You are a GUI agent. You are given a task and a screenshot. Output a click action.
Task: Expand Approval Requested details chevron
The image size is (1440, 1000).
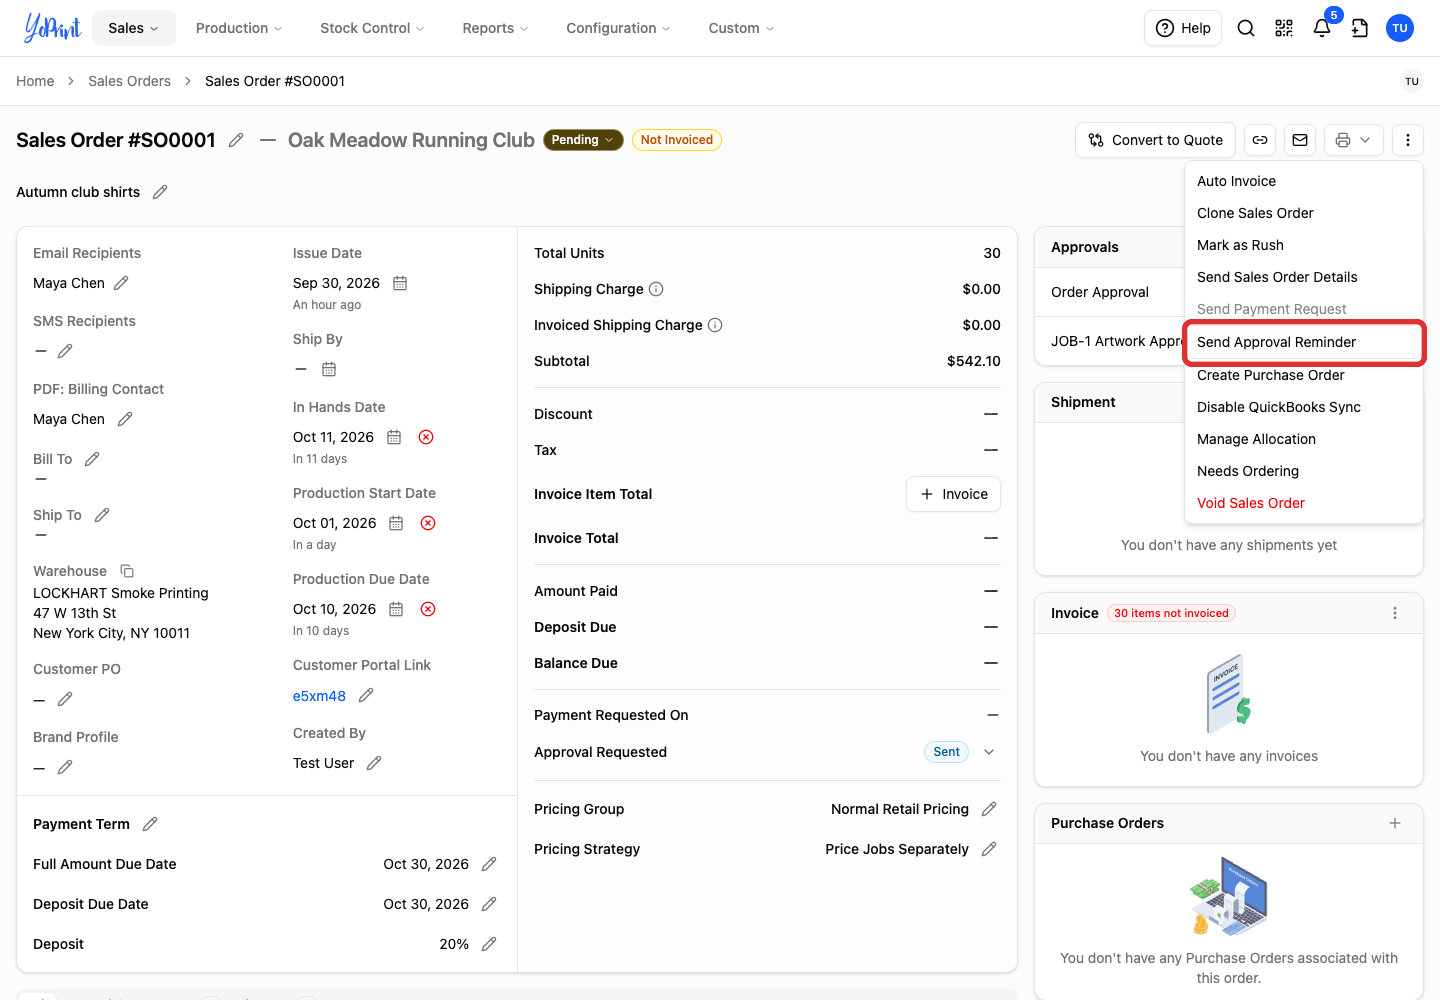click(989, 752)
